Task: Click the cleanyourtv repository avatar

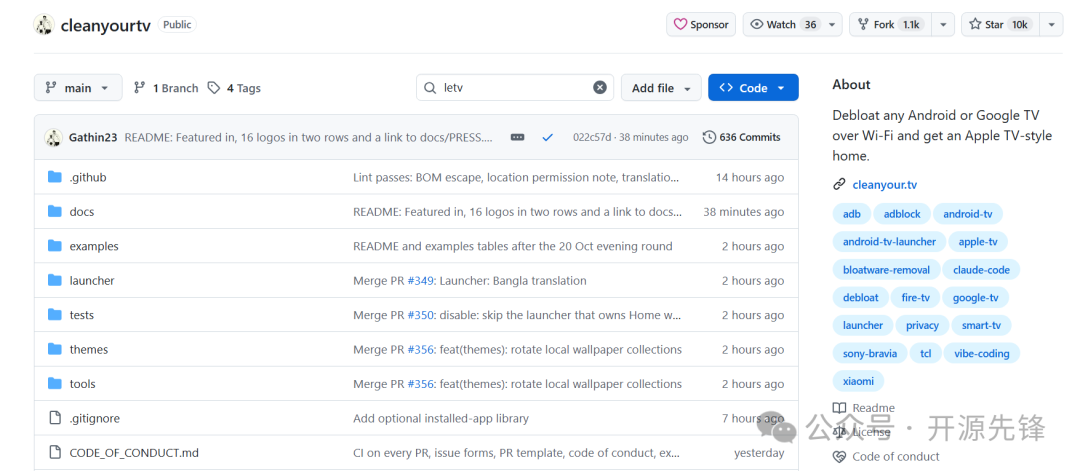Action: pyautogui.click(x=44, y=25)
